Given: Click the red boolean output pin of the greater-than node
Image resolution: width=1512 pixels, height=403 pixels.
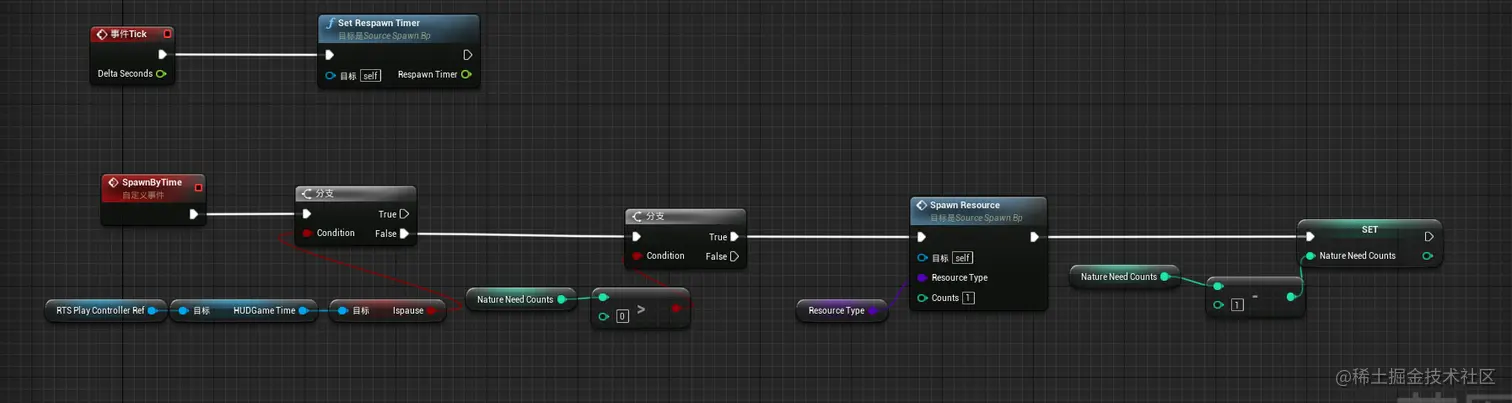Looking at the screenshot, I should (676, 308).
